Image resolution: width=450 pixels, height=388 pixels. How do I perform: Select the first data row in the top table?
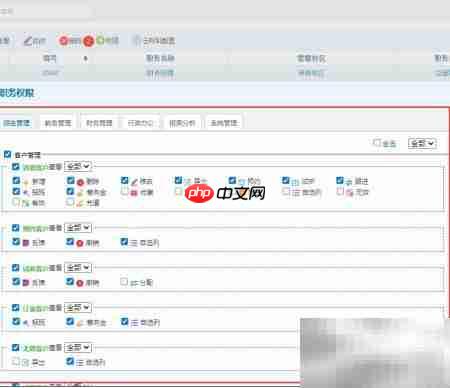225,73
